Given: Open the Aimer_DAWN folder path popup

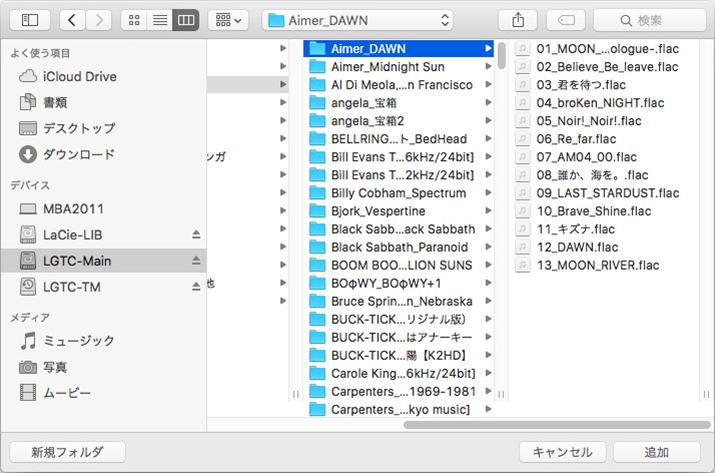Looking at the screenshot, I should click(x=358, y=20).
